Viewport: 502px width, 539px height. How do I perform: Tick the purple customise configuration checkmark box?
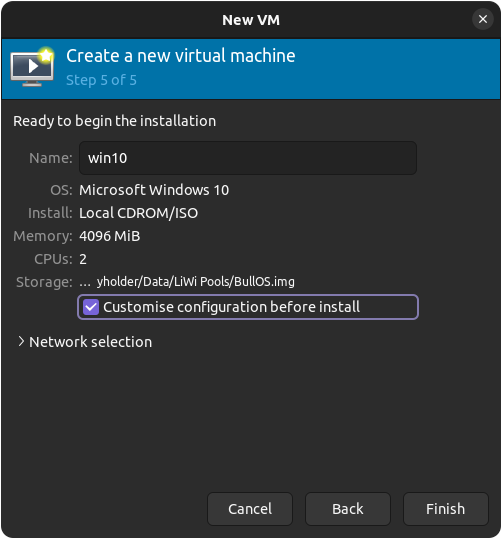[91, 307]
